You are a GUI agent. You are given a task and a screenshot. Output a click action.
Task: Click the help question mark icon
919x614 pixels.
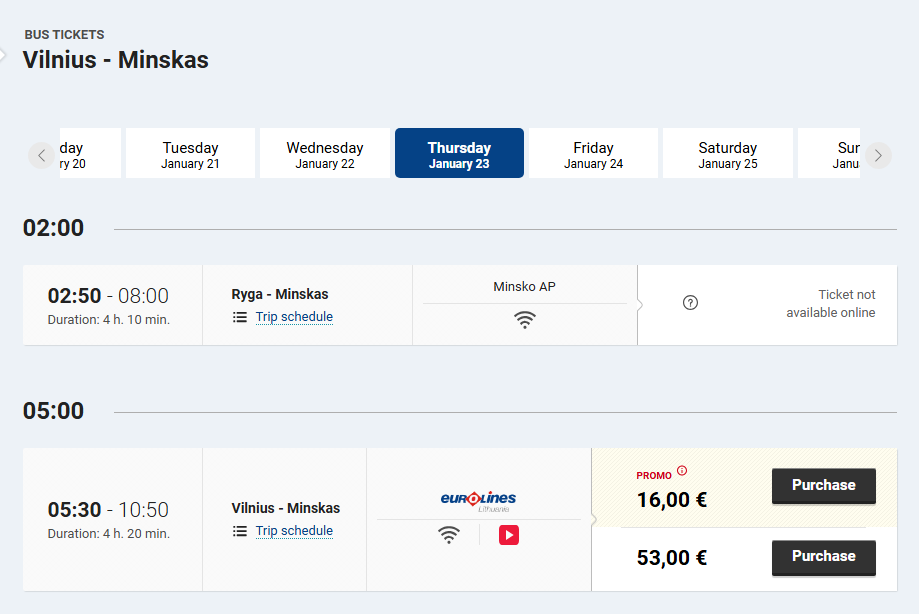point(690,303)
